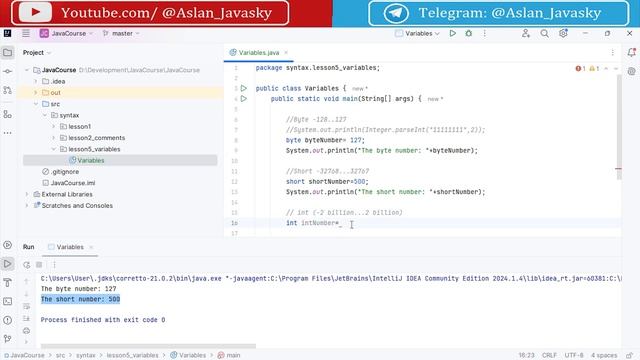Image resolution: width=640 pixels, height=360 pixels.
Task: Collapse the JavaCourse root folder
Action: coord(27,70)
